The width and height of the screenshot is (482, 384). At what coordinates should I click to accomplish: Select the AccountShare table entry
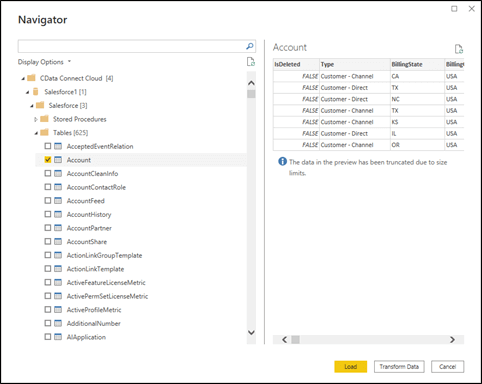coord(87,242)
